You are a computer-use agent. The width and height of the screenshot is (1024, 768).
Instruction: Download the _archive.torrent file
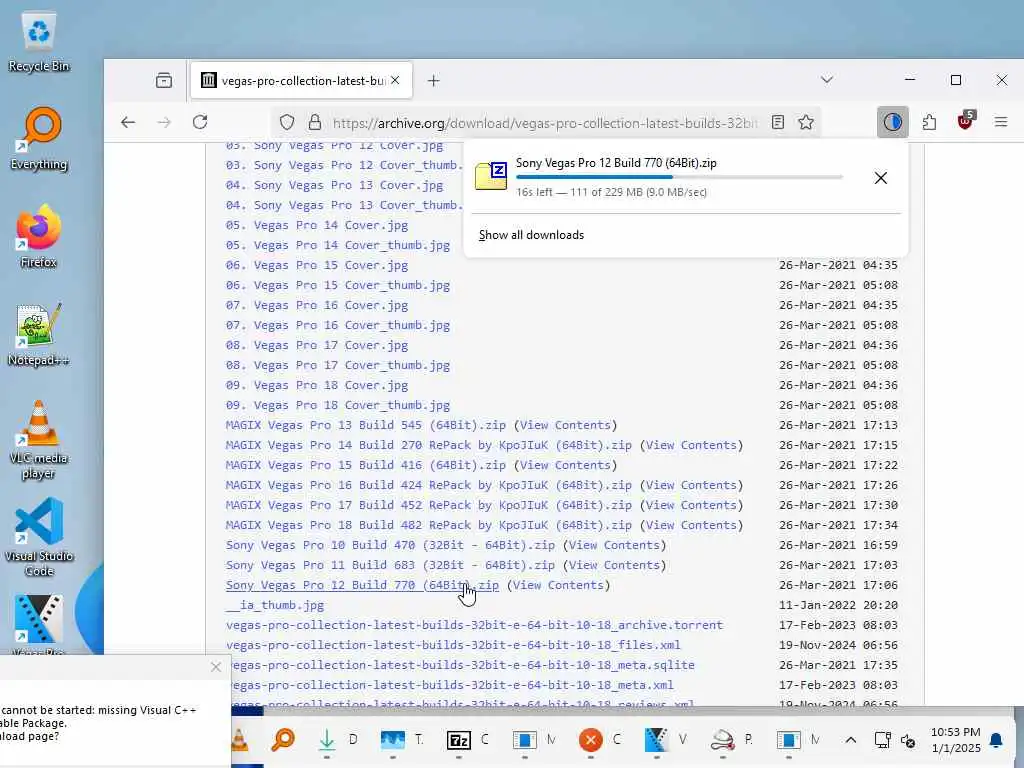point(474,626)
